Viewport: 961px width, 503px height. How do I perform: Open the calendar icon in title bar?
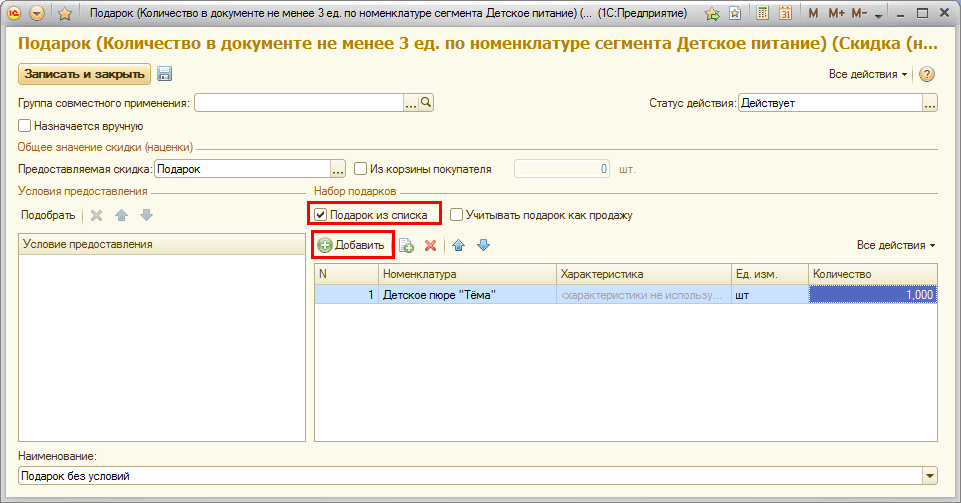click(785, 14)
